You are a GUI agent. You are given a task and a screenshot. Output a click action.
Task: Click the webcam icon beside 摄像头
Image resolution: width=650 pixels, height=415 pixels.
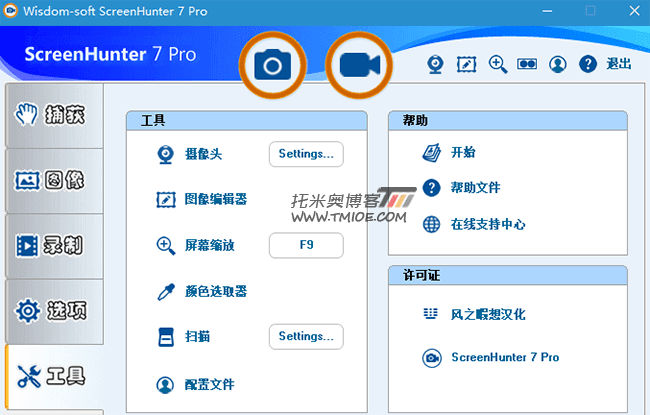tap(165, 154)
